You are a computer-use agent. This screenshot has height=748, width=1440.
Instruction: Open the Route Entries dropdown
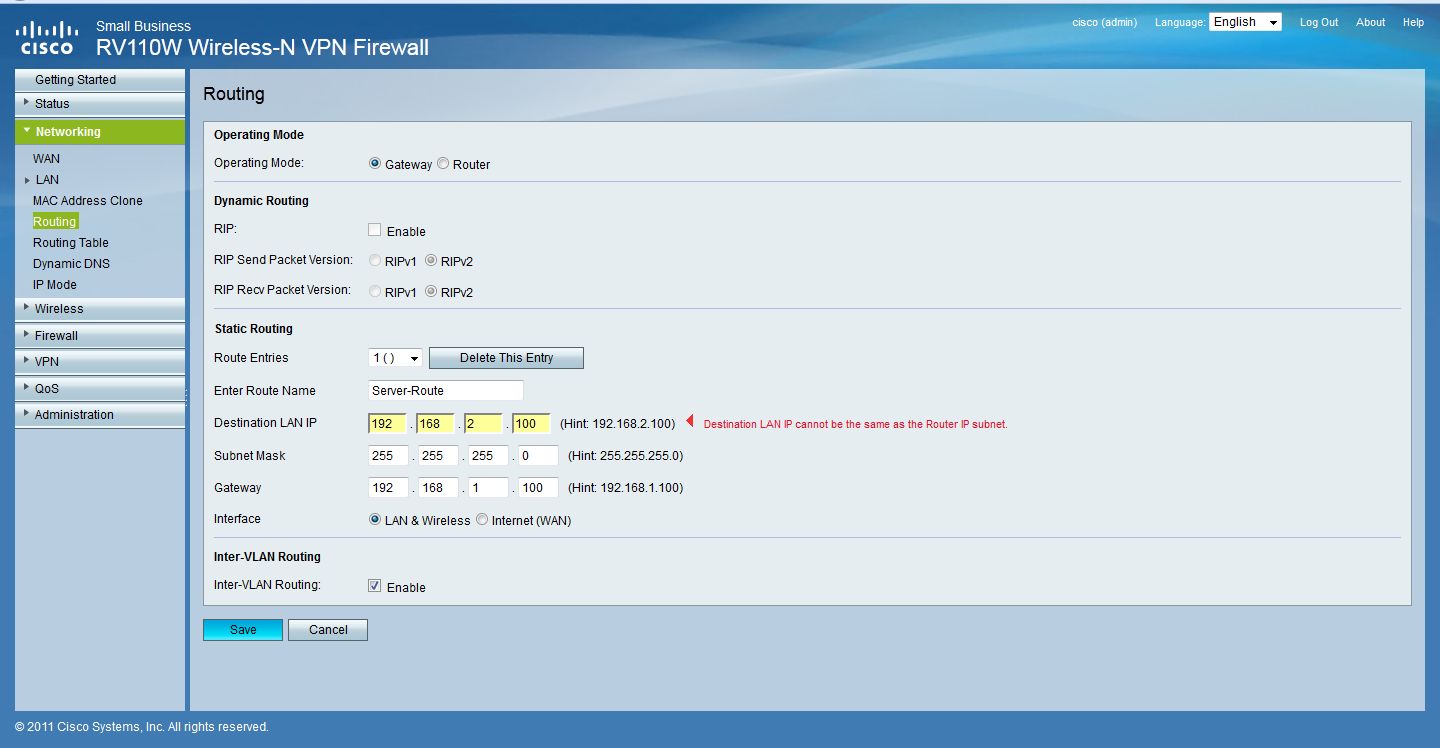[x=396, y=358]
